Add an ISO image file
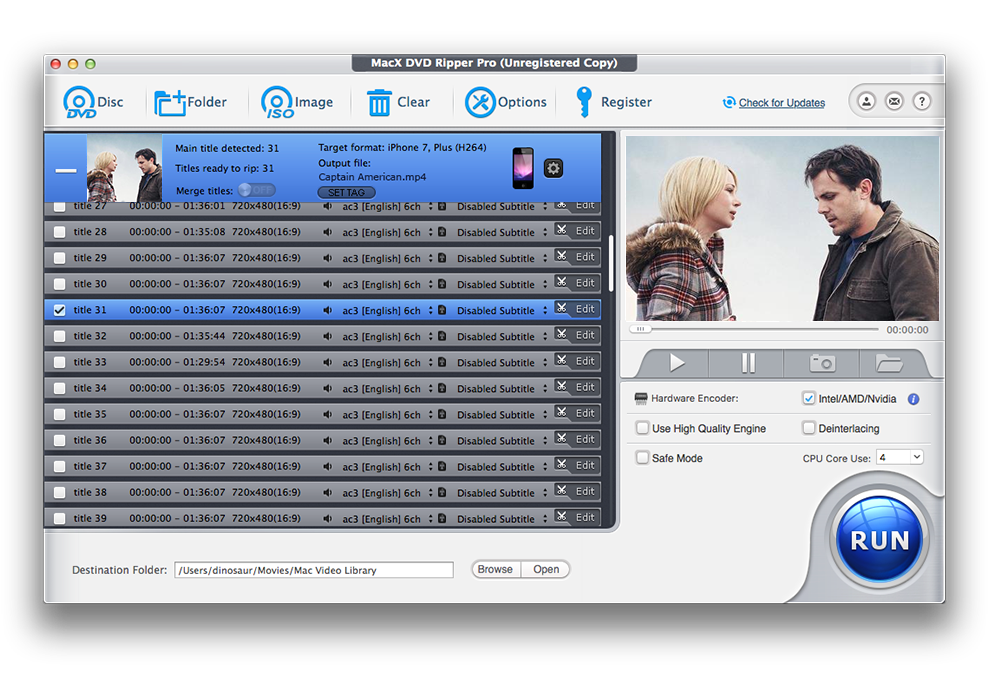This screenshot has height=693, width=1000. click(x=297, y=101)
